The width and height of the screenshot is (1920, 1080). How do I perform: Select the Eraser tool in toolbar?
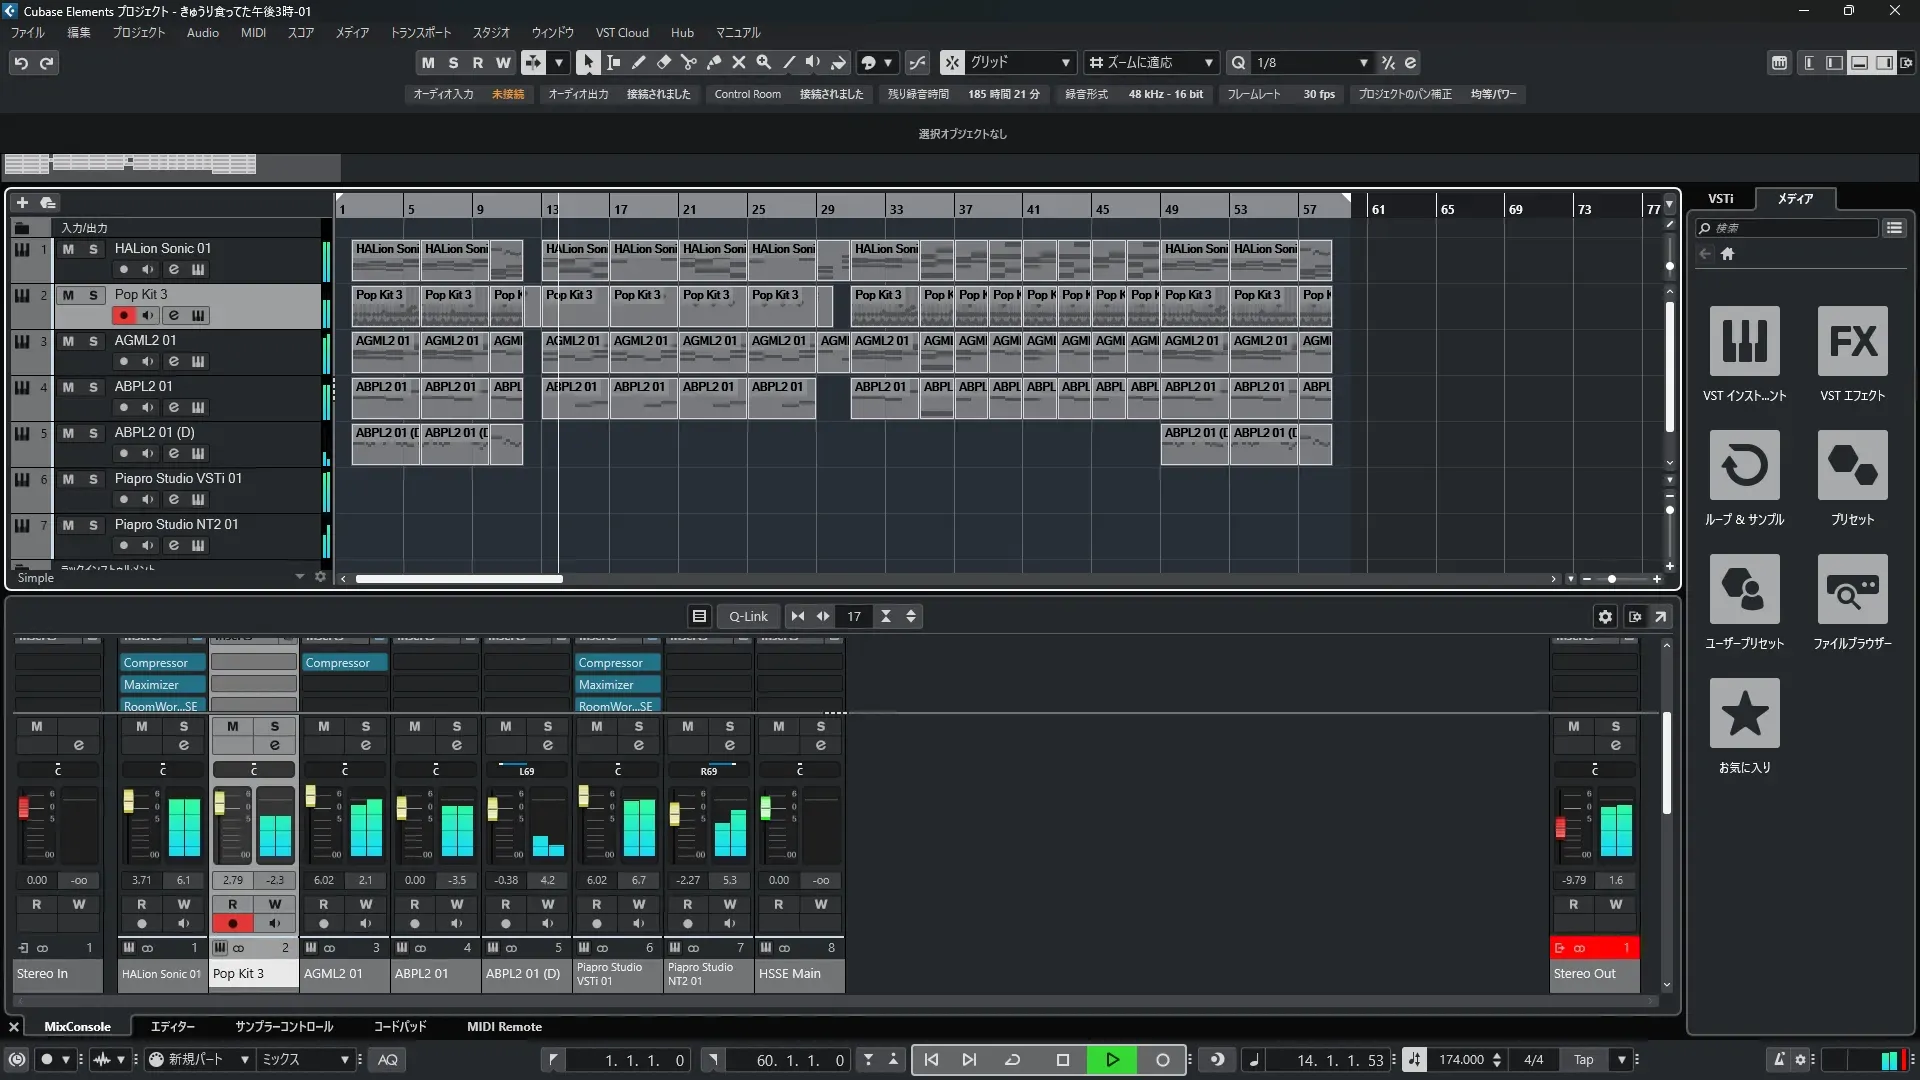663,62
